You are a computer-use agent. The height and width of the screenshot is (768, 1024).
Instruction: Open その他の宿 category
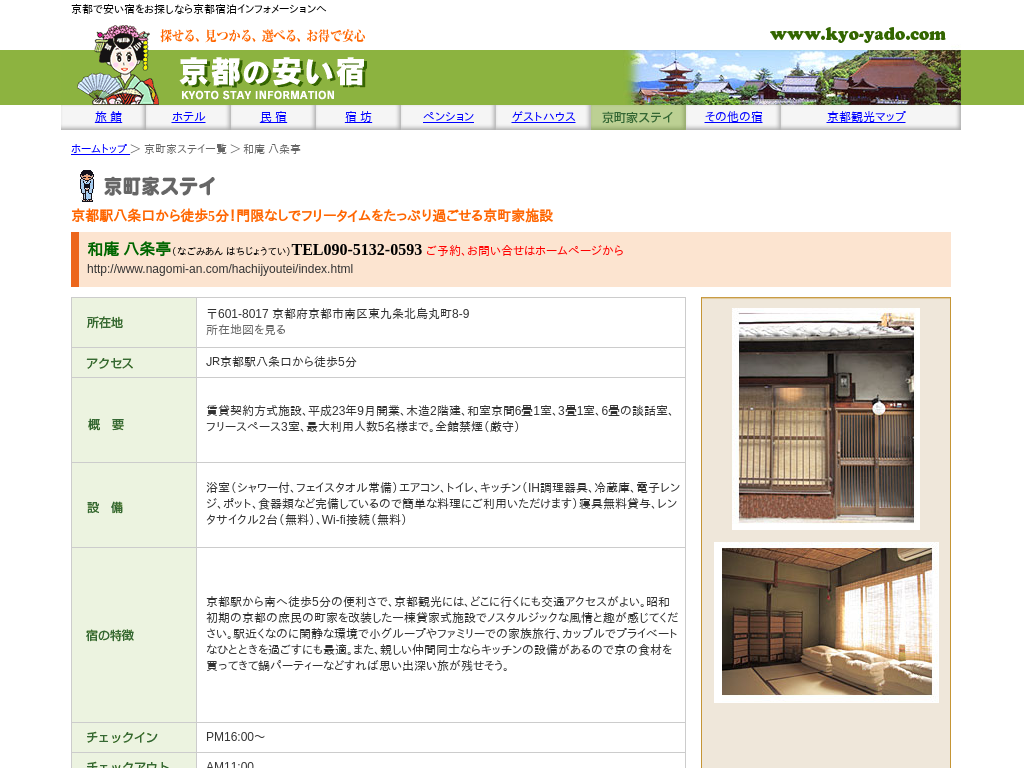(x=733, y=117)
